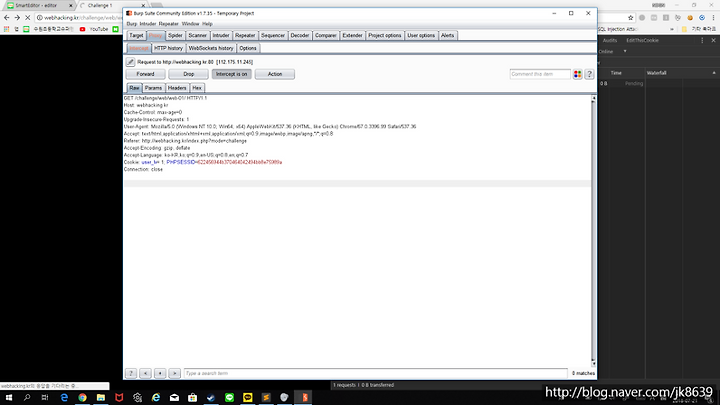Switch to the Target tab

(x=136, y=35)
